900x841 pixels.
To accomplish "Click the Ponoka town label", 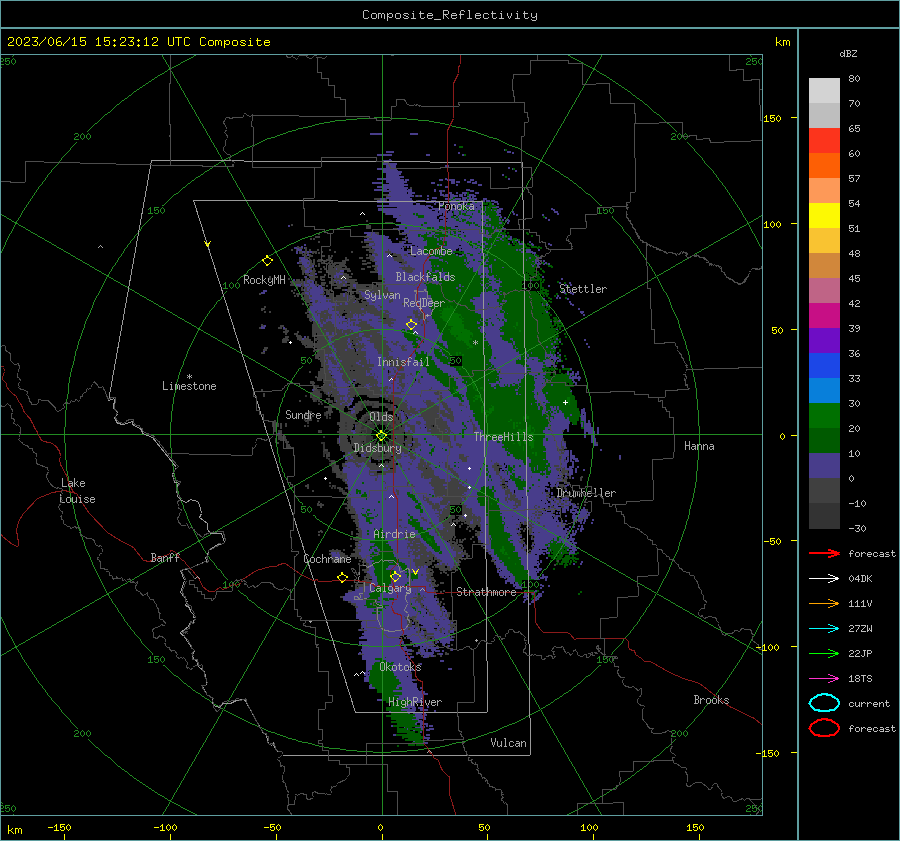I will click(456, 206).
